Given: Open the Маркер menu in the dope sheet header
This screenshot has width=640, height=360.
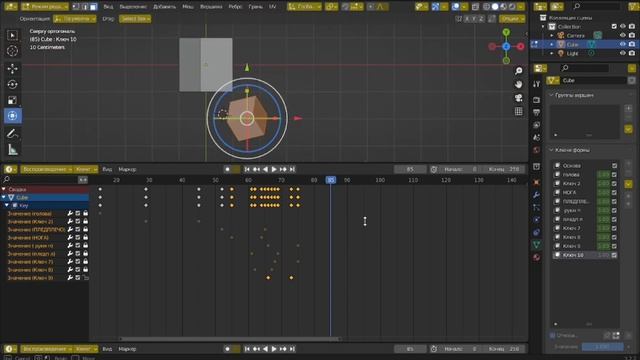Looking at the screenshot, I should 127,169.
